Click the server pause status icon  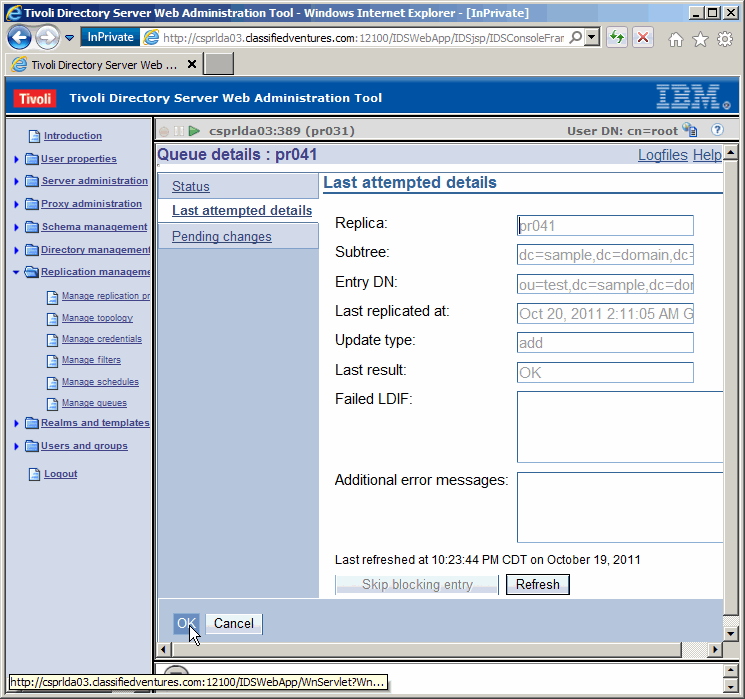[x=179, y=131]
